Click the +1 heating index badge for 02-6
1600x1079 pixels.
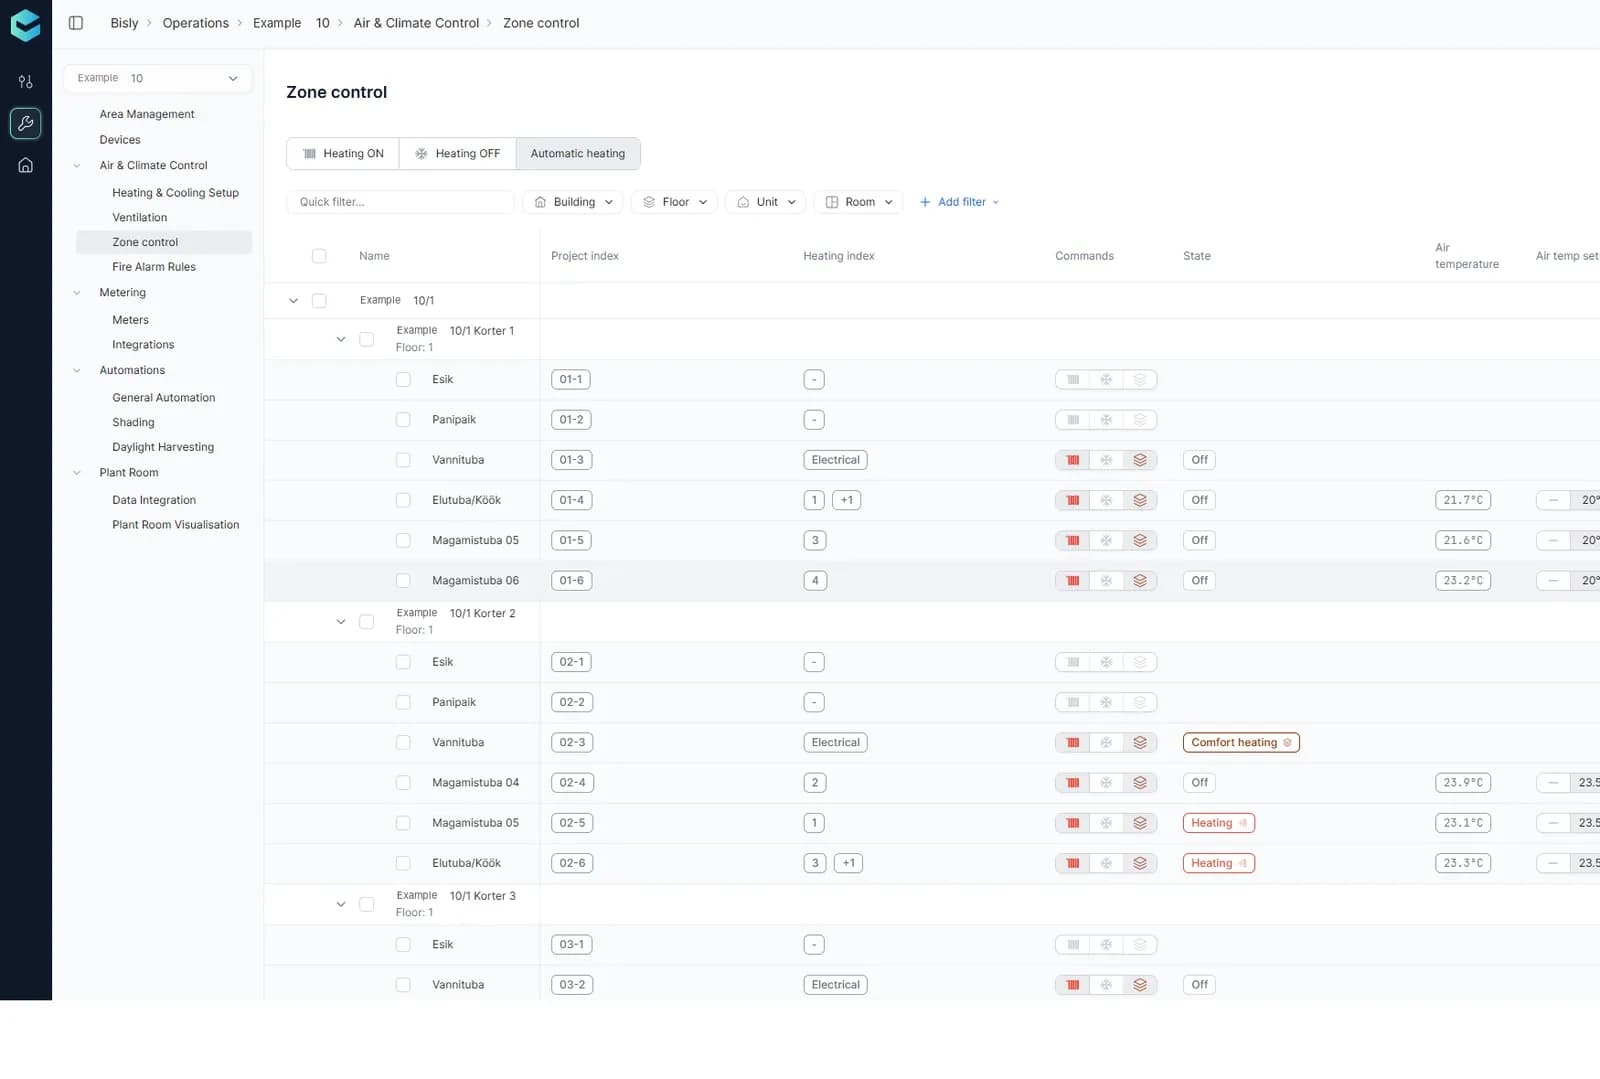coord(848,863)
